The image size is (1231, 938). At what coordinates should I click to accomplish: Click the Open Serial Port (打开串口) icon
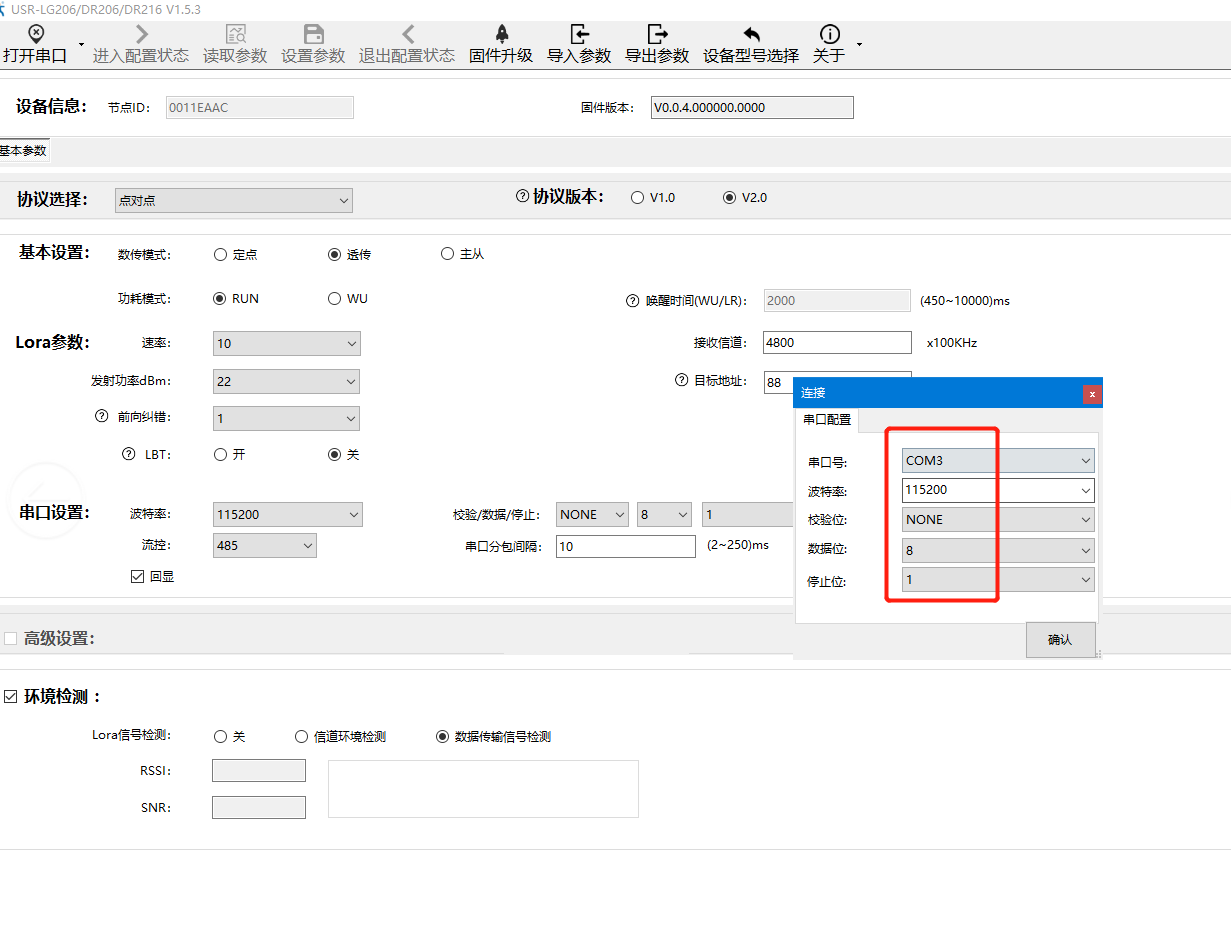[x=36, y=35]
